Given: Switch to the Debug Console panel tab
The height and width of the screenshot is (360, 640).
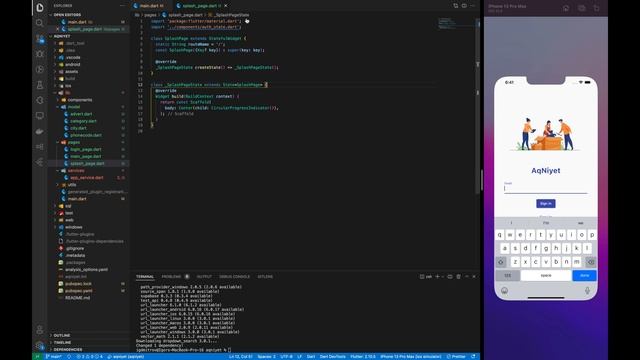Looking at the screenshot, I should [x=234, y=276].
